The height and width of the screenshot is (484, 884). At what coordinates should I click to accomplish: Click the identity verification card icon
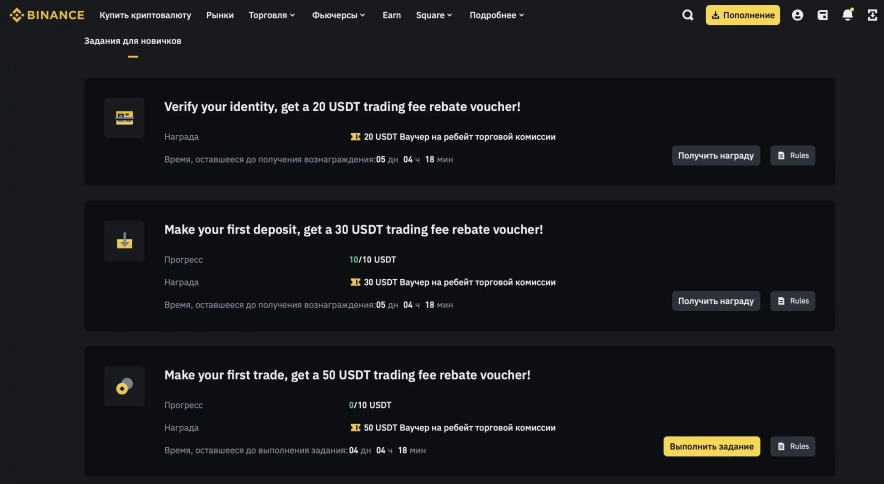124,118
